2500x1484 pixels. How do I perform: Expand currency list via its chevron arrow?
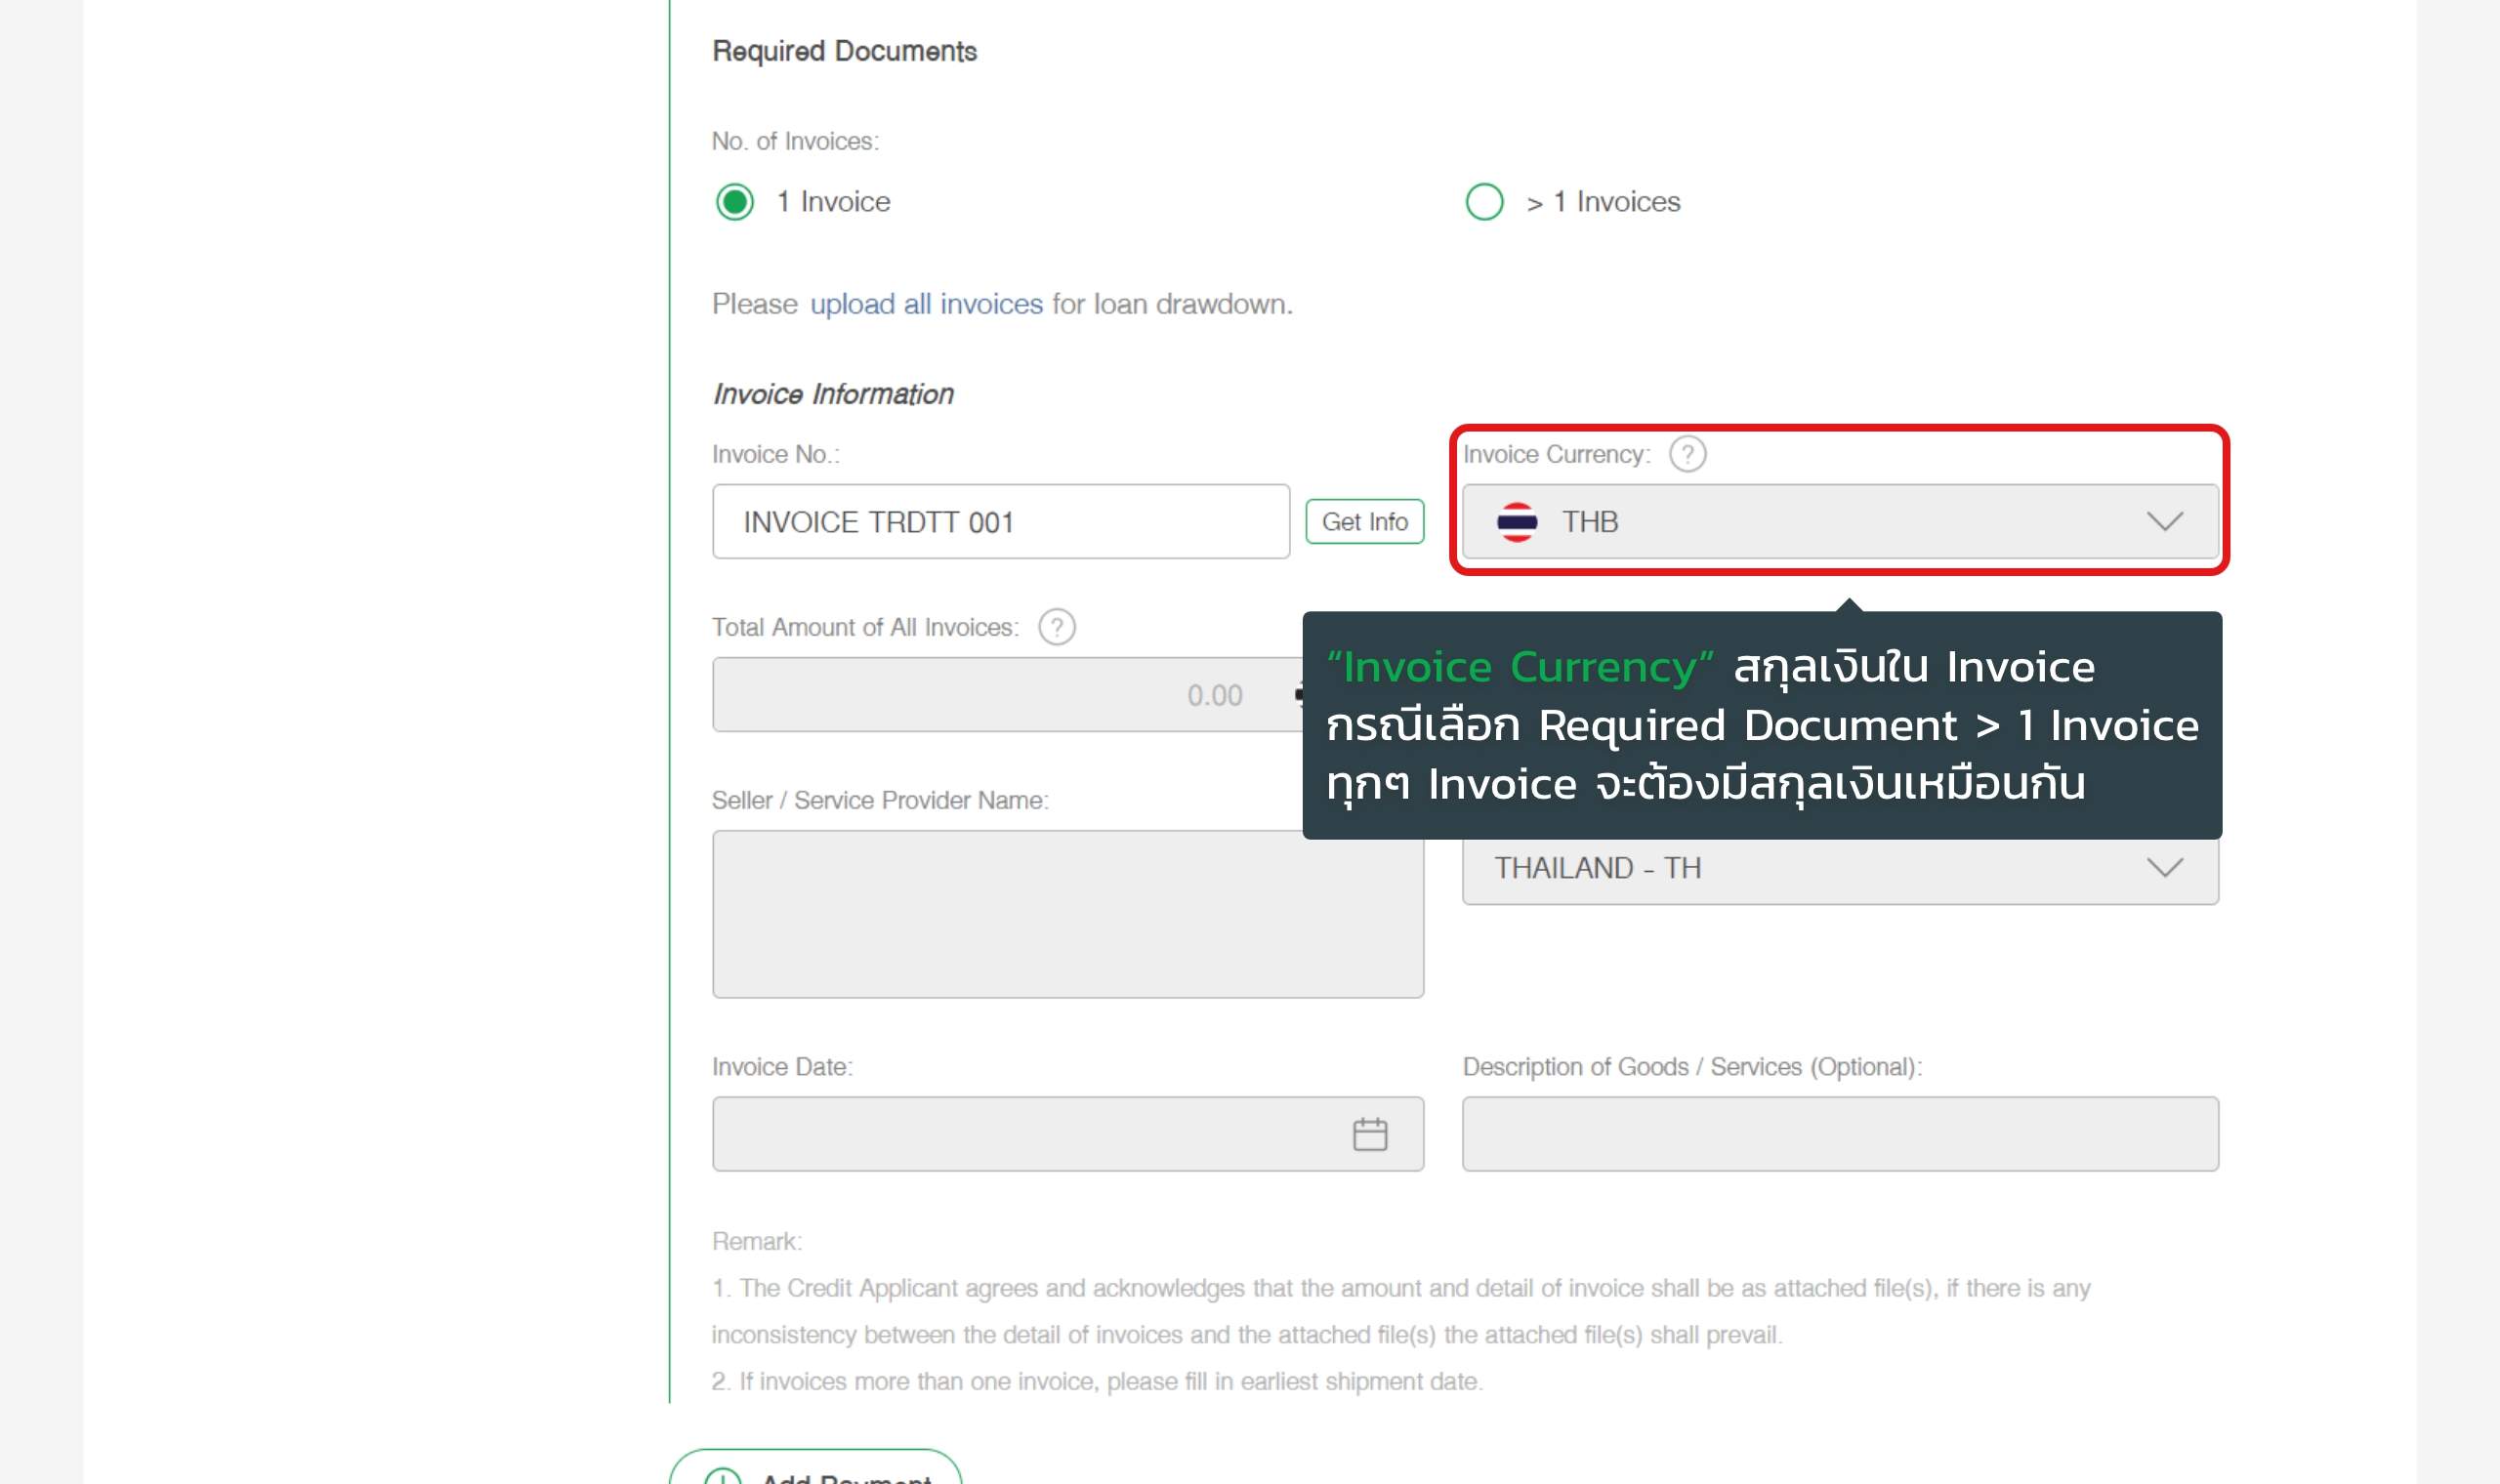coord(2164,522)
